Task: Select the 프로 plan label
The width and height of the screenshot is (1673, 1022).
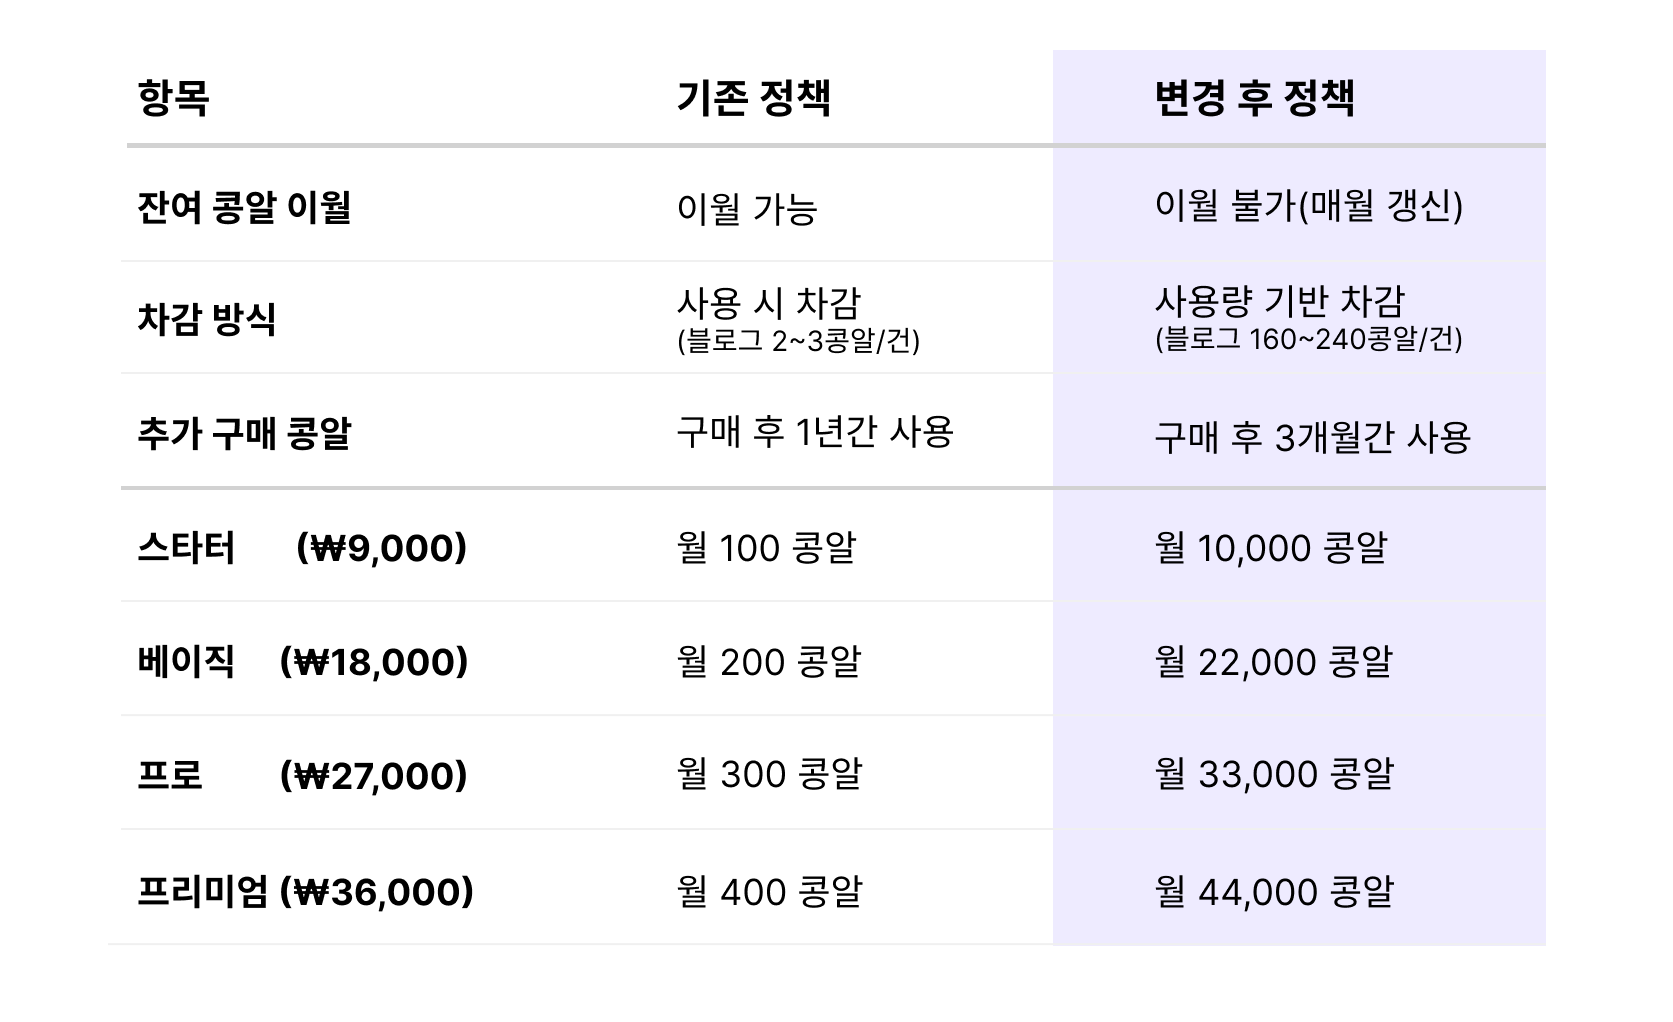Action: [x=170, y=776]
